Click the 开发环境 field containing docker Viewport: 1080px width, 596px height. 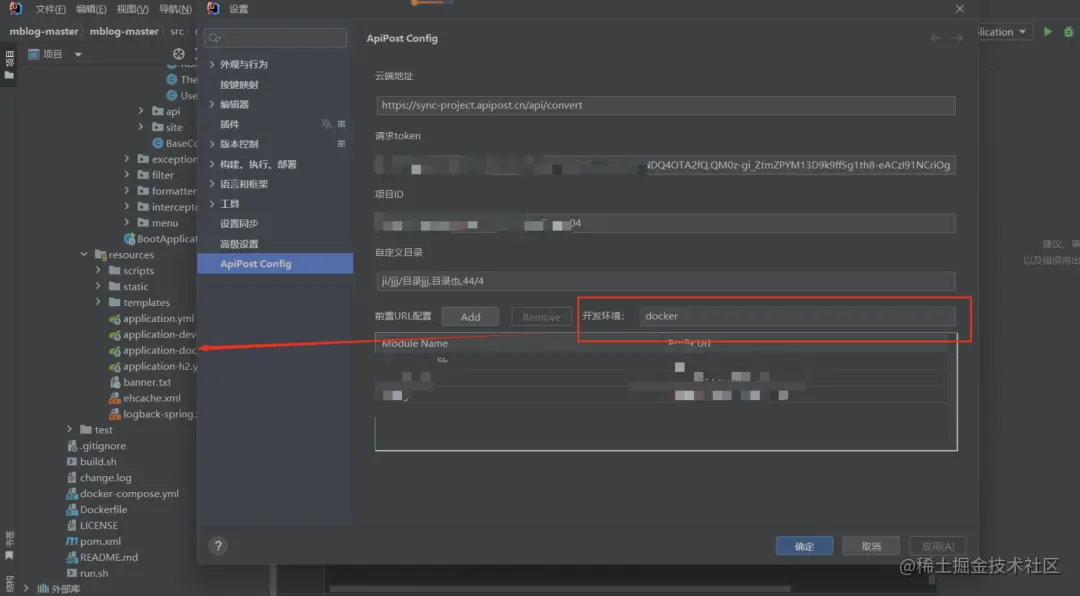(x=797, y=316)
